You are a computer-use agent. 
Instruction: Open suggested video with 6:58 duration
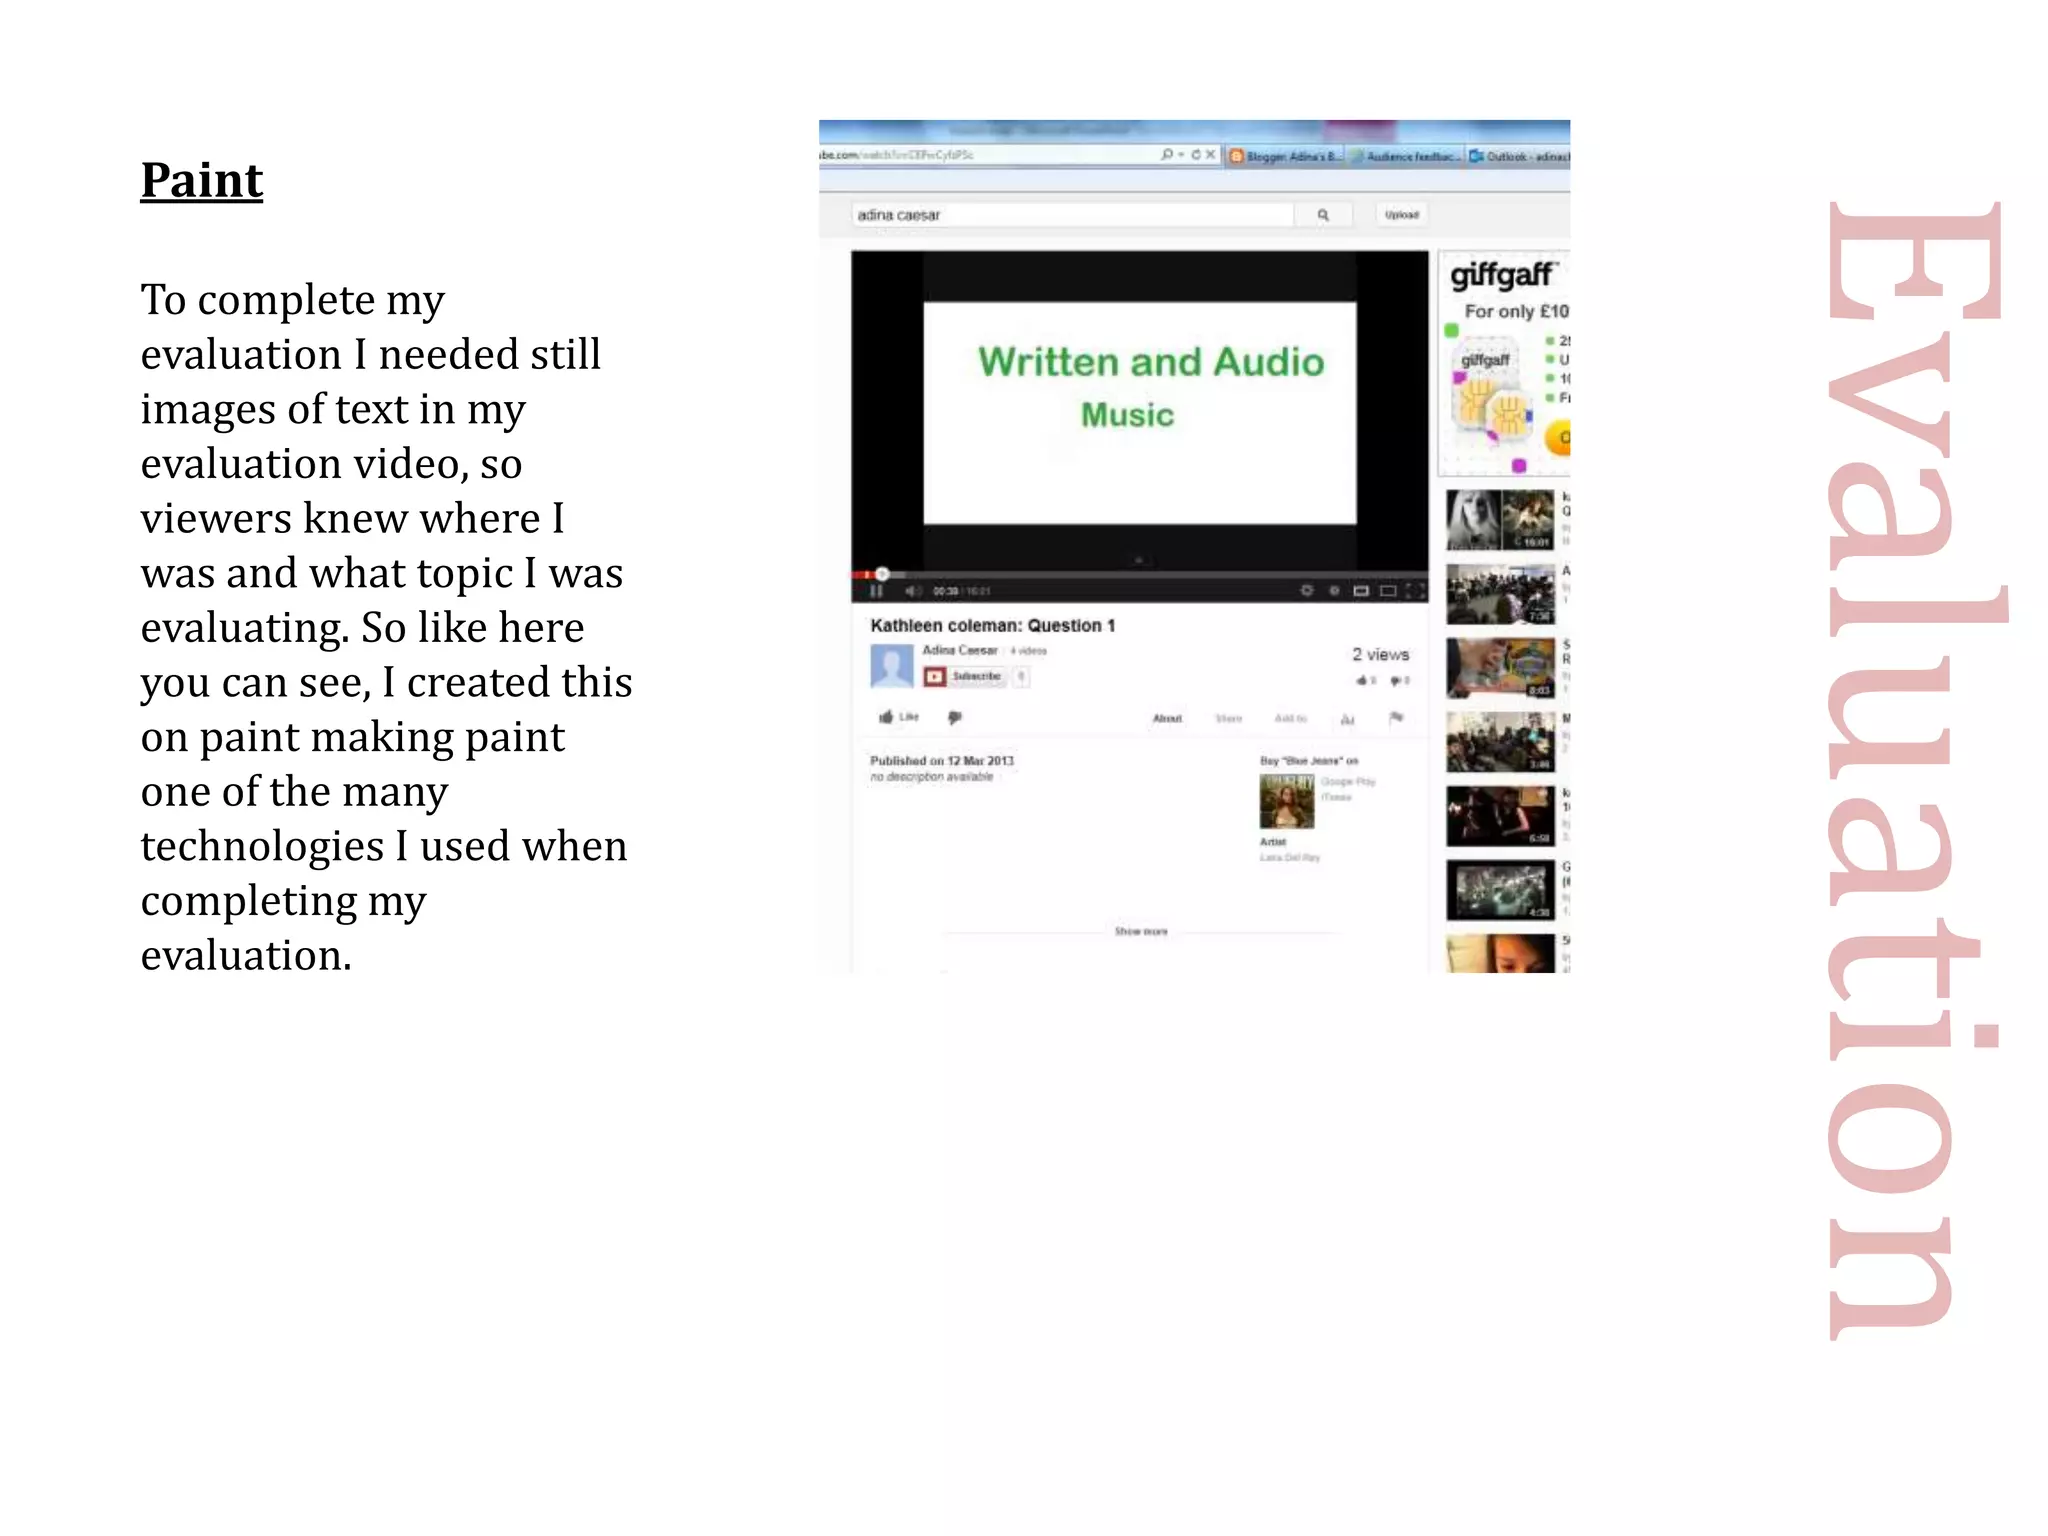[1500, 816]
